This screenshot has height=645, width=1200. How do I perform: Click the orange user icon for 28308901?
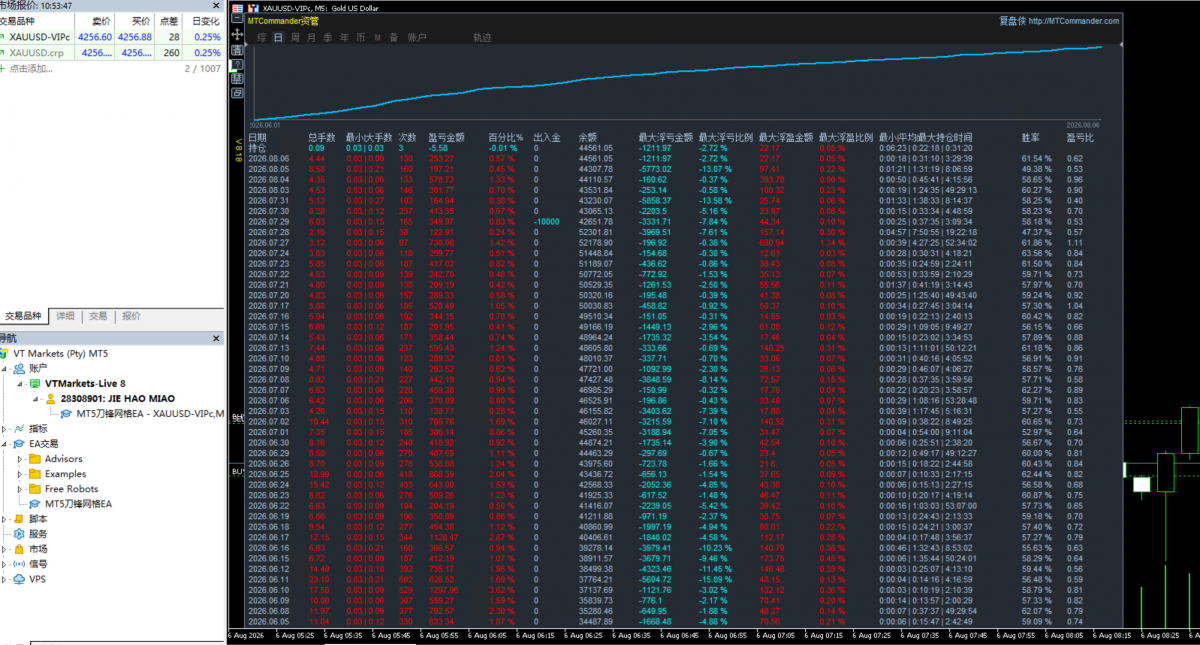pyautogui.click(x=50, y=398)
